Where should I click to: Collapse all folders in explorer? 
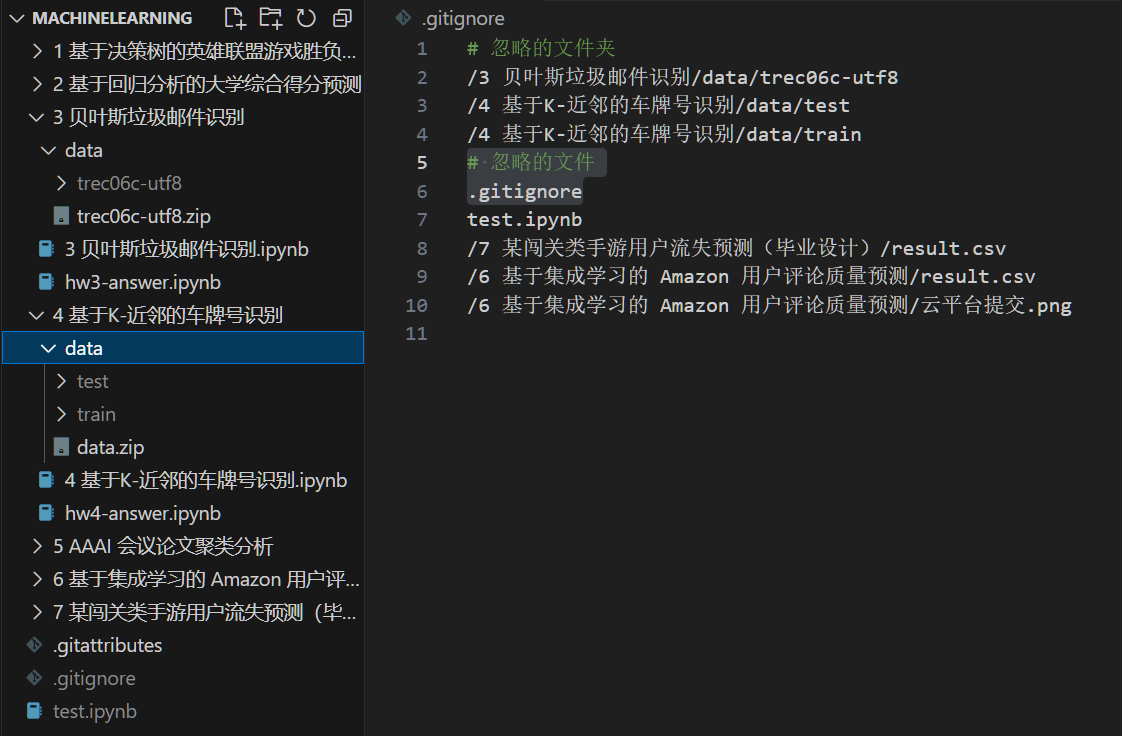[342, 18]
